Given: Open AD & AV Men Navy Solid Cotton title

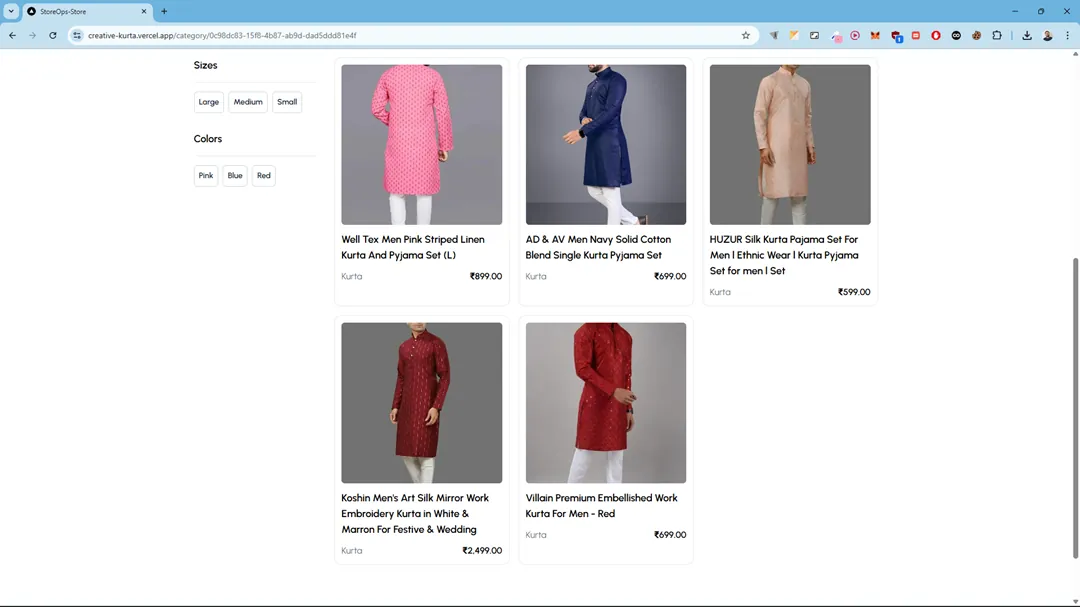Looking at the screenshot, I should [598, 247].
